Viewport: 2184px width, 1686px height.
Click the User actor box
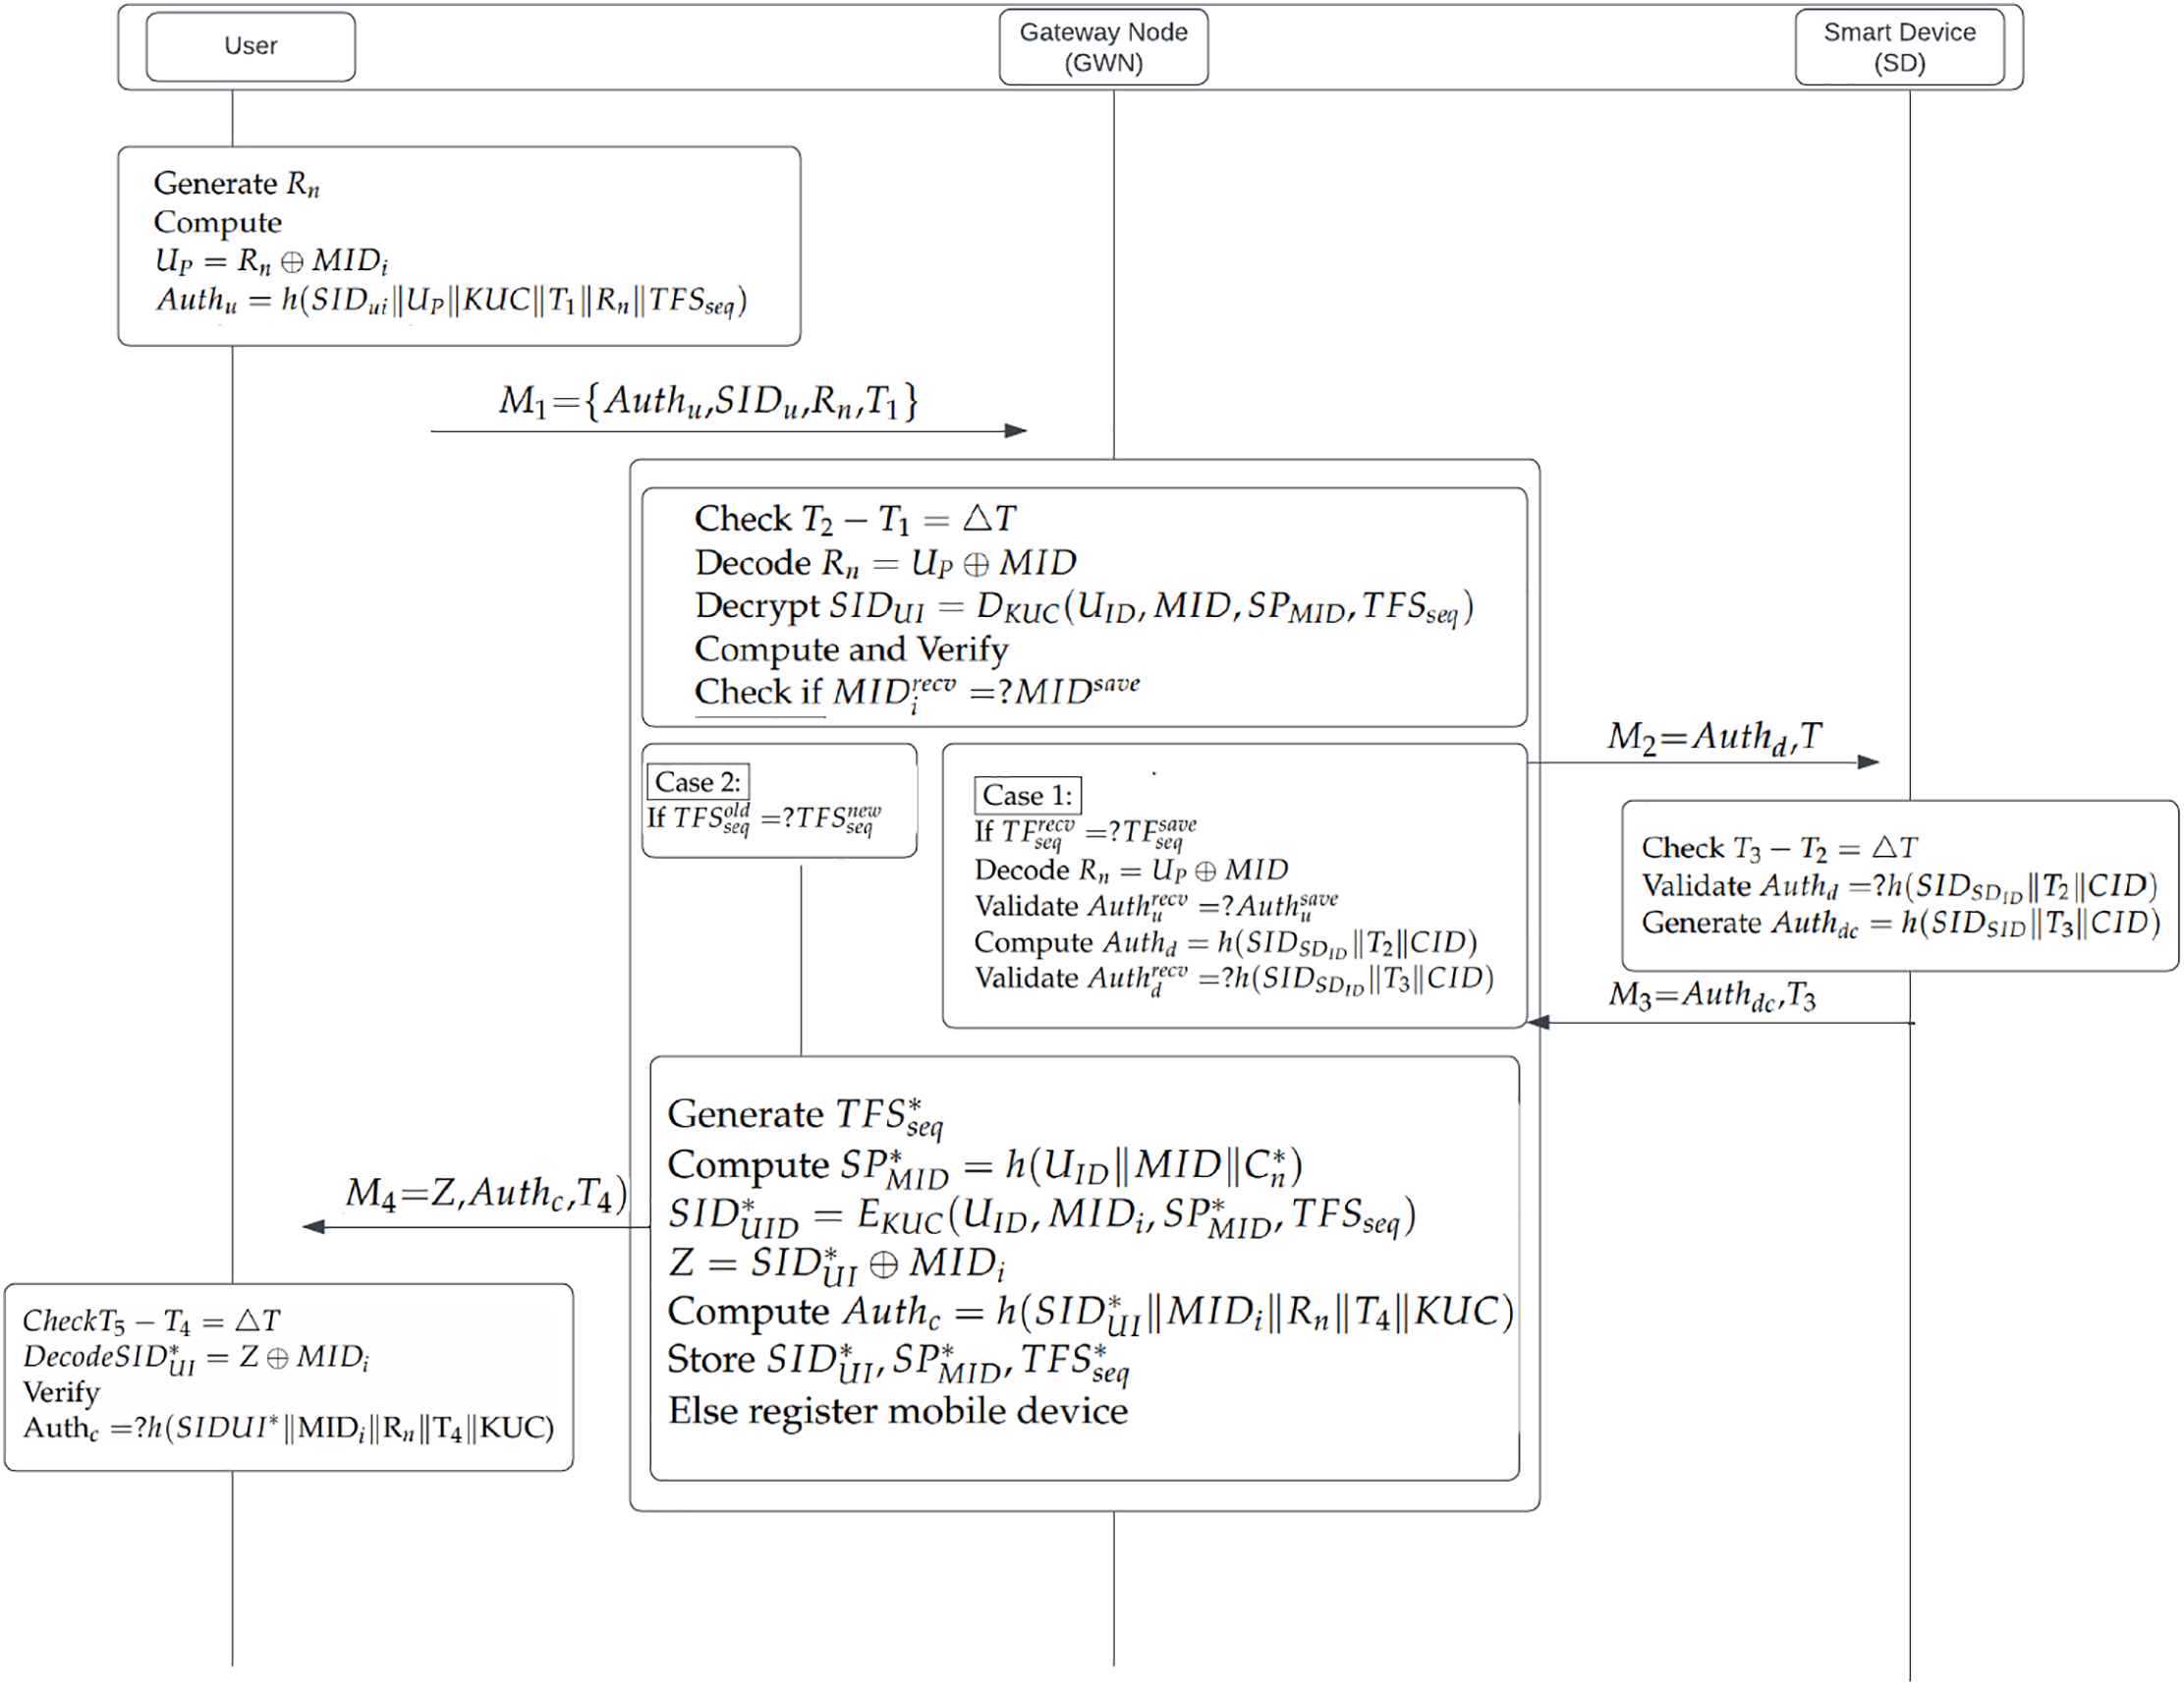coord(250,46)
